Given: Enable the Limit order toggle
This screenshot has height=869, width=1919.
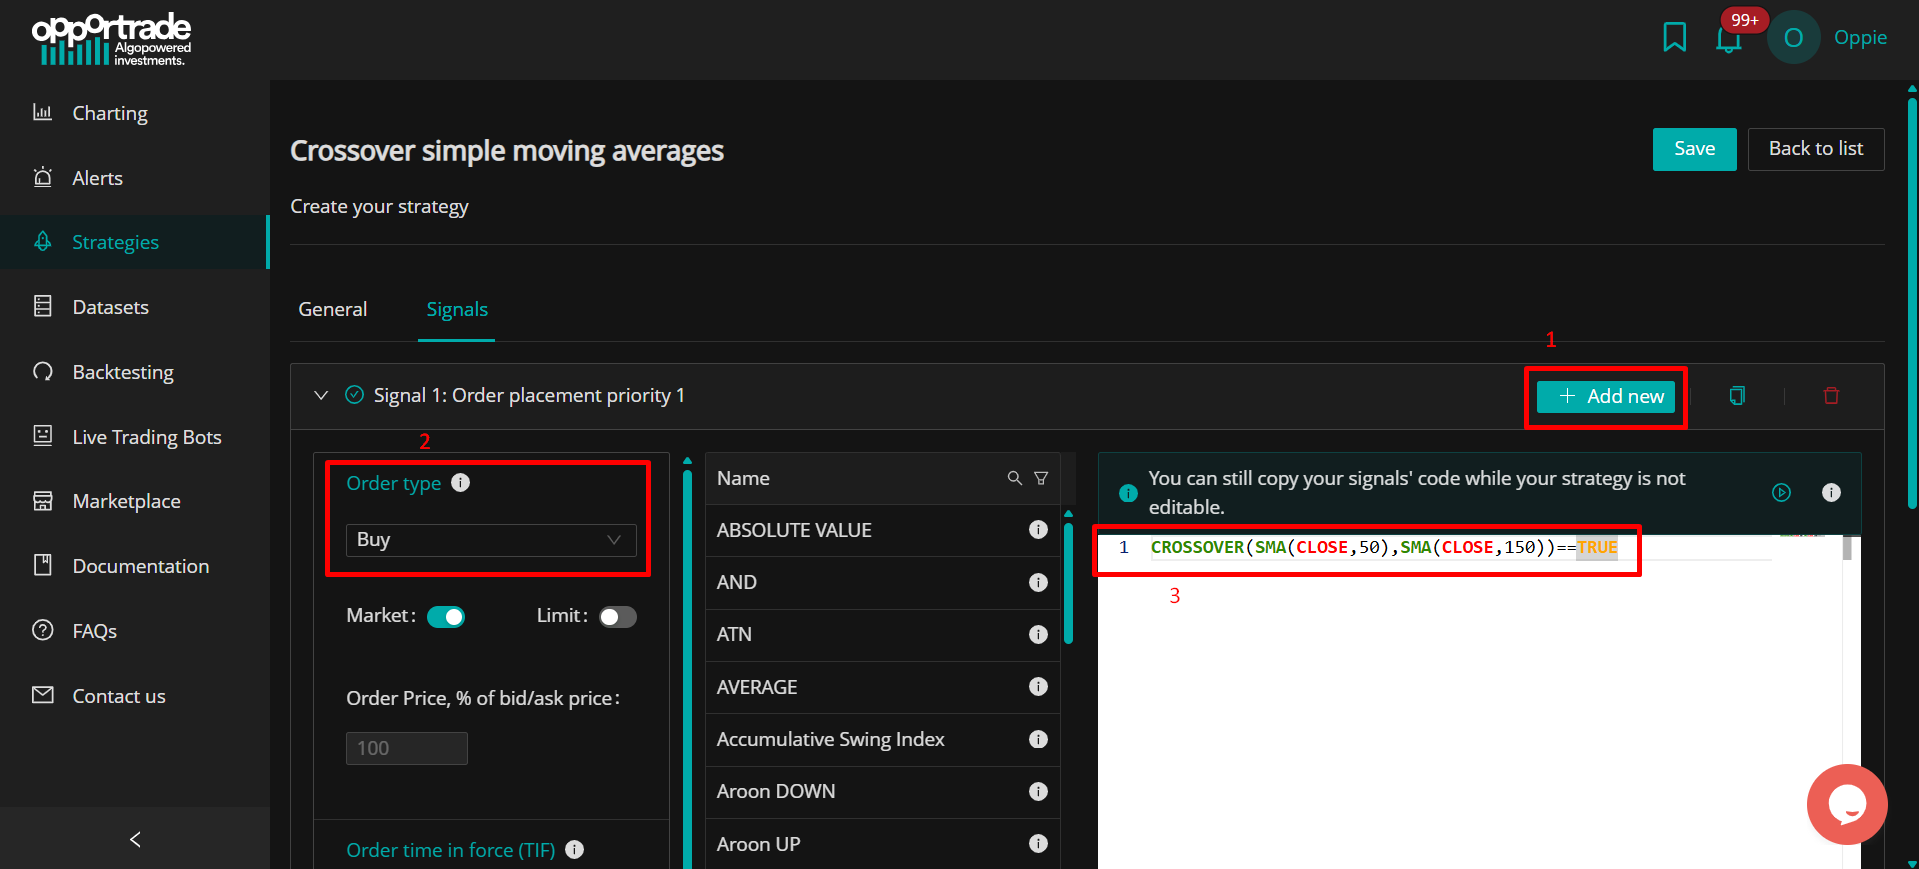Looking at the screenshot, I should pos(618,617).
